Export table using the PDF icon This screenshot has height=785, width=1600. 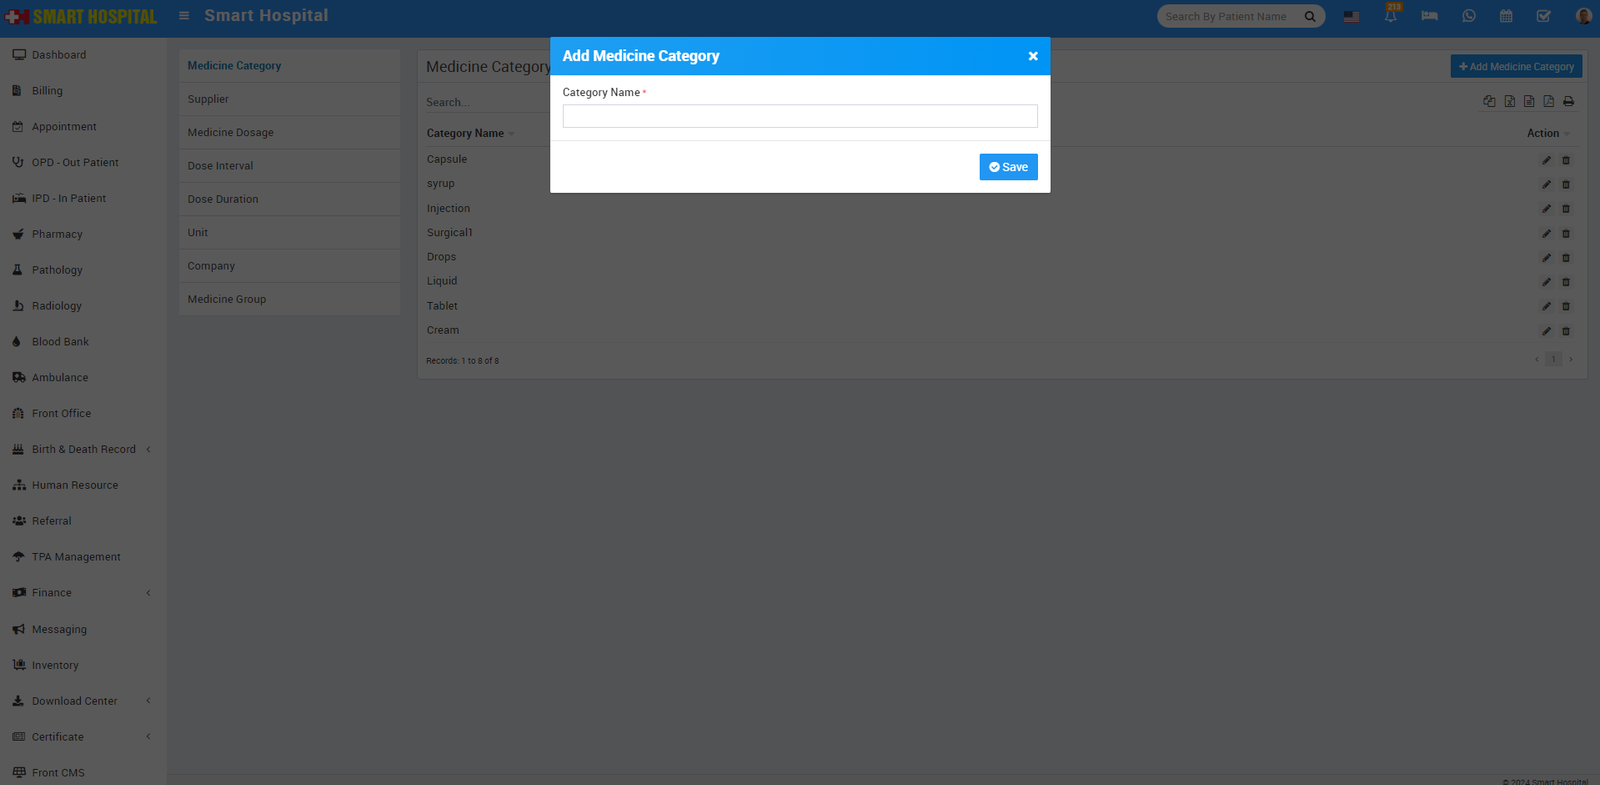(1548, 102)
